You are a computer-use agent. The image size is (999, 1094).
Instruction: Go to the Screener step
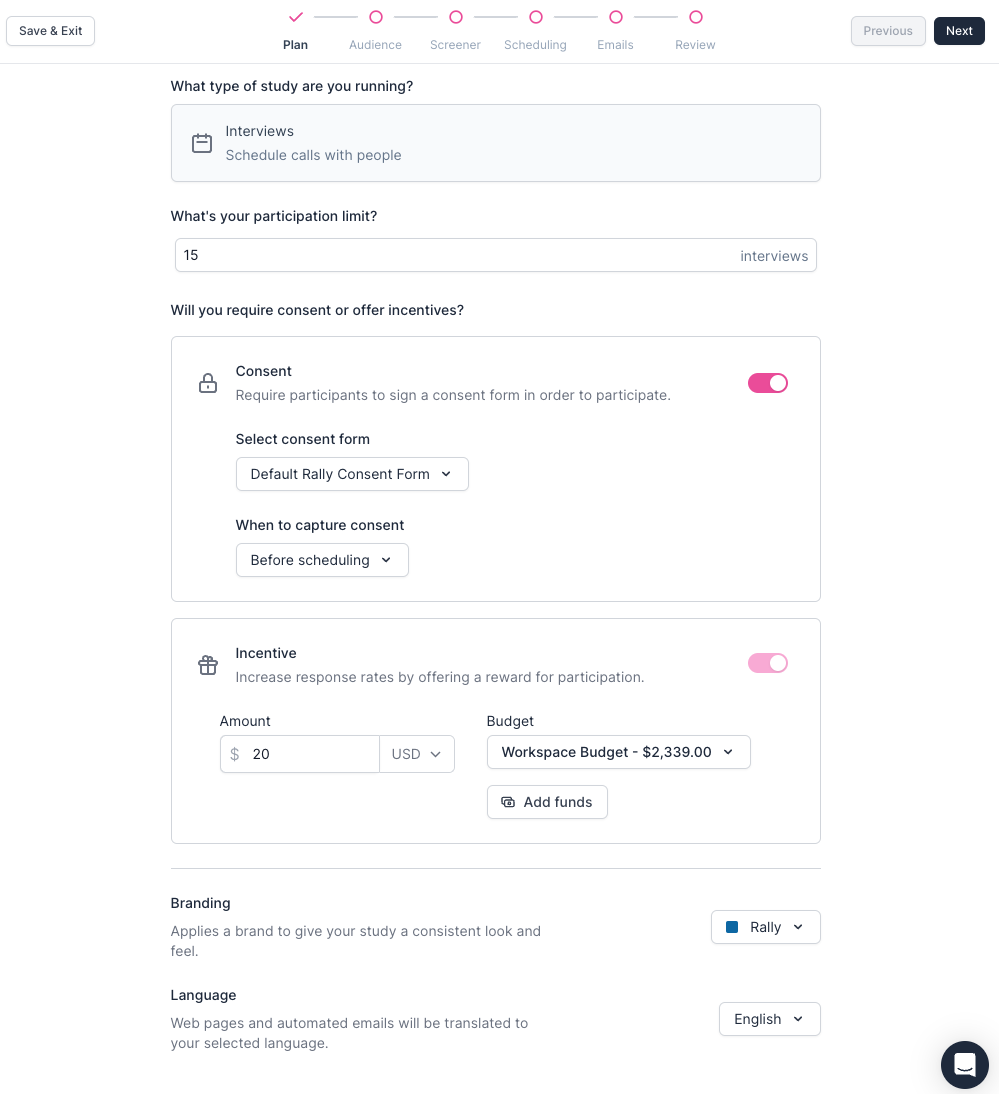tap(456, 17)
